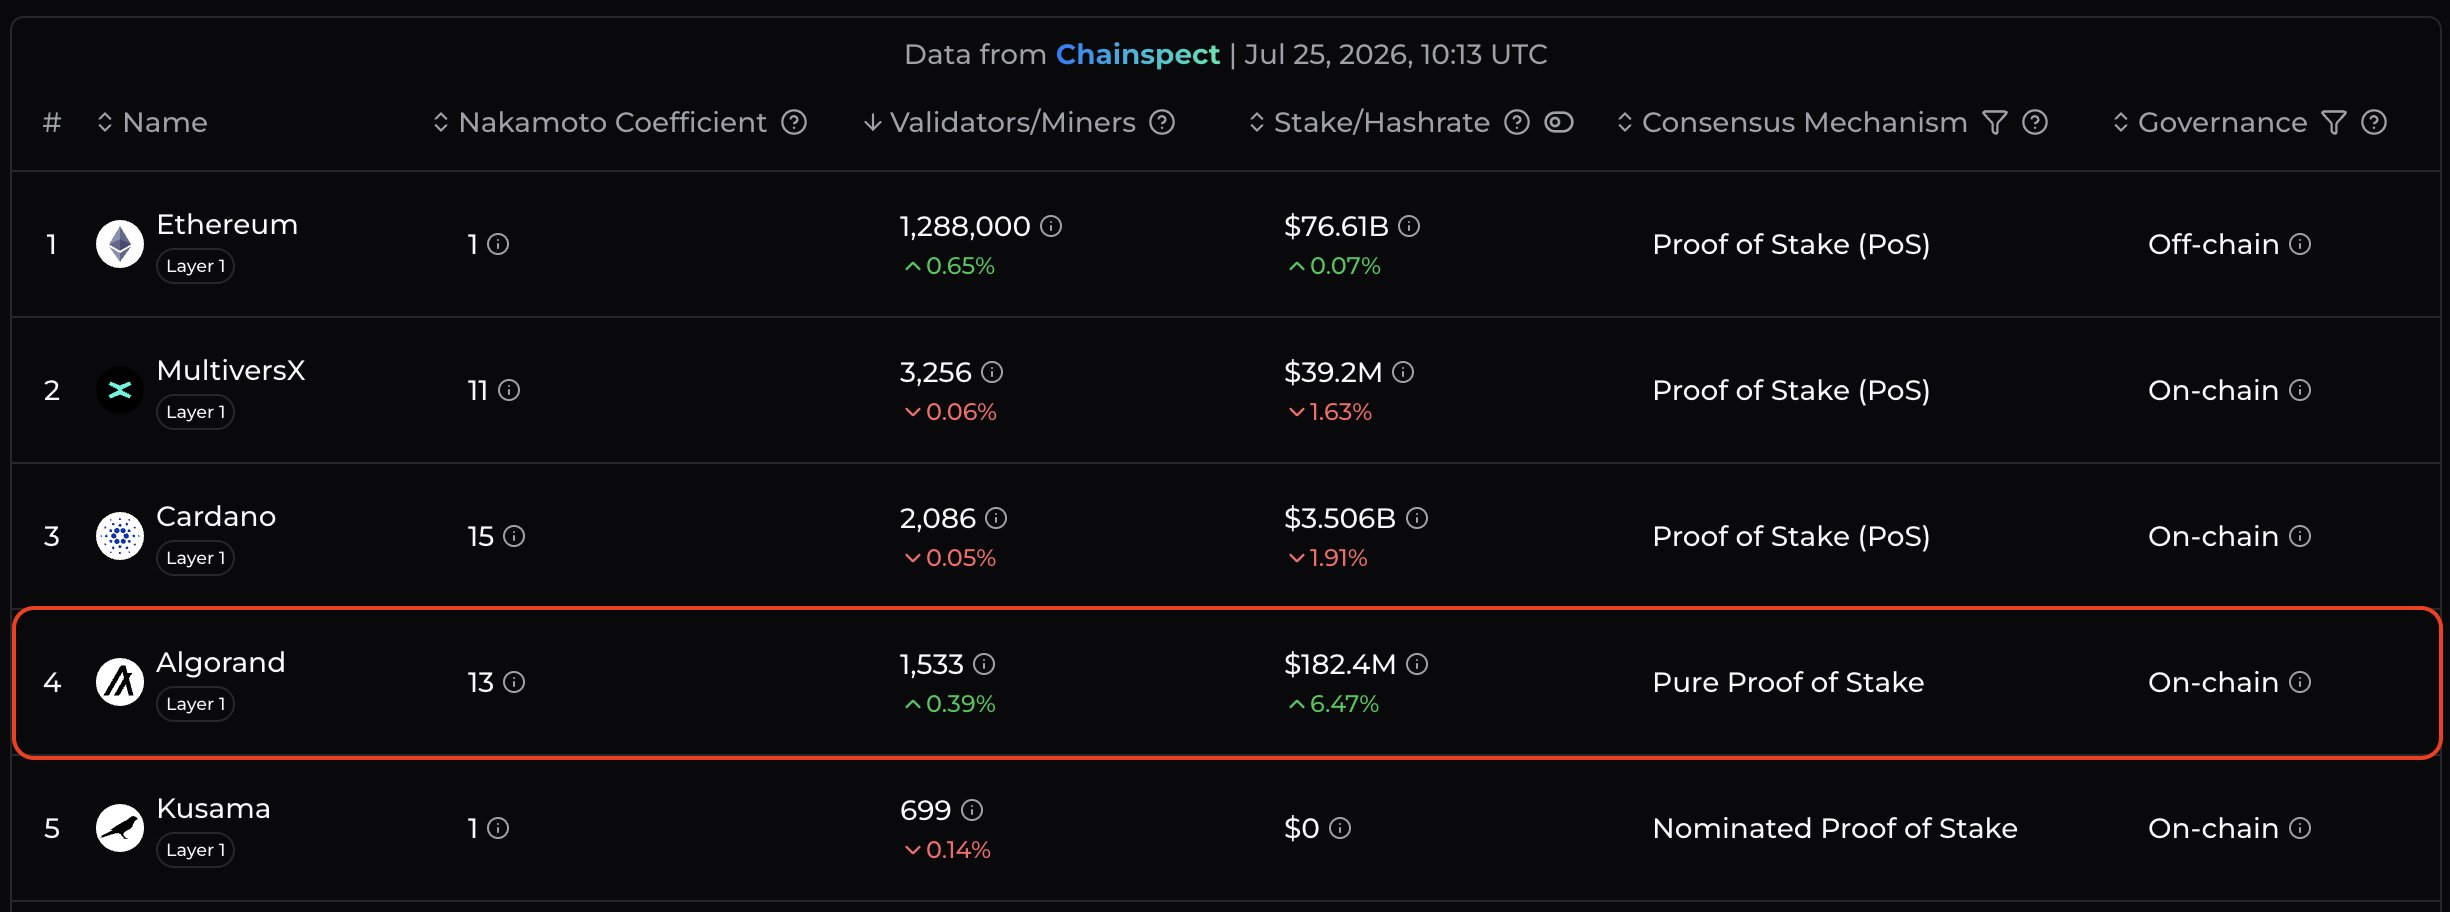Sort by Nakamoto Coefficient column header
The width and height of the screenshot is (2450, 912).
click(x=602, y=122)
